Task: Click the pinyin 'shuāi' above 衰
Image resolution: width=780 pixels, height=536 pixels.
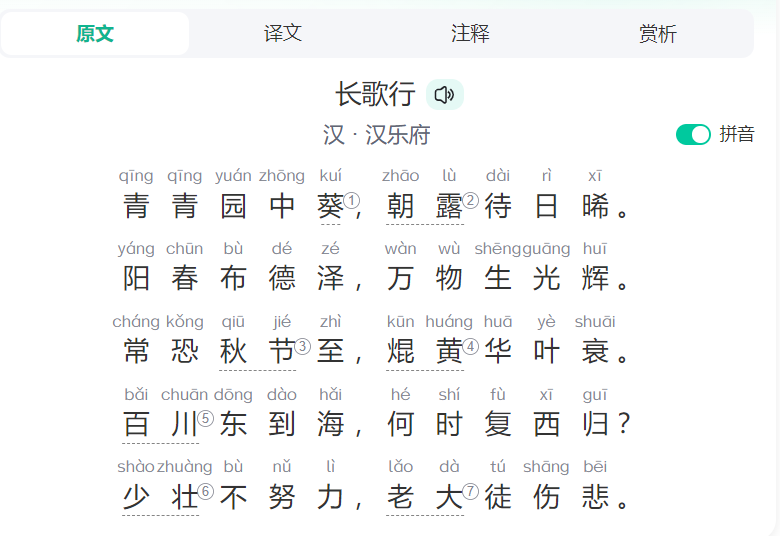Action: point(595,322)
